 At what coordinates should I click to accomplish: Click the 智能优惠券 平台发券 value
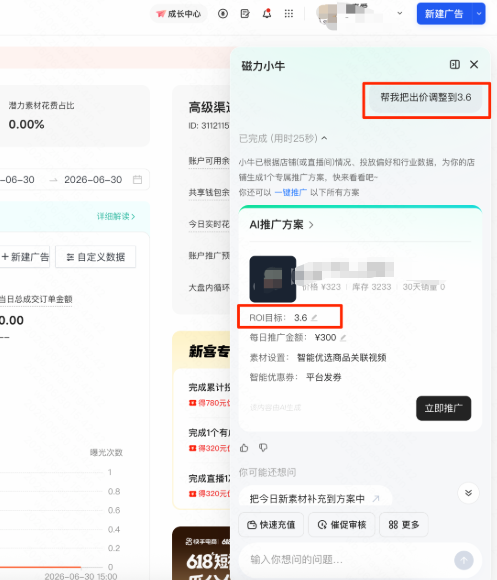click(324, 377)
